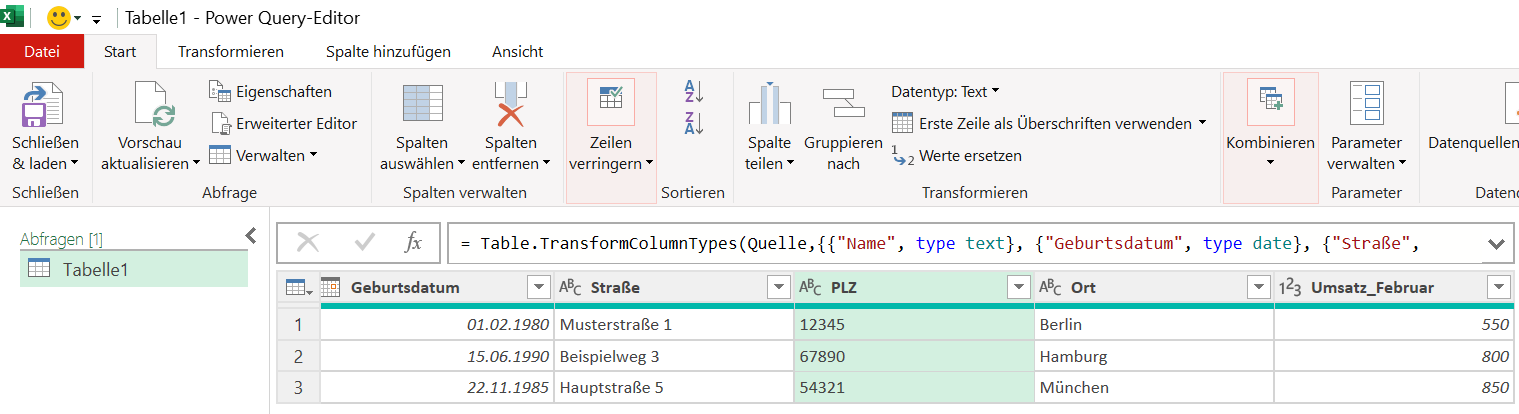Open Spalten entfernen dropdown arrow
Image resolution: width=1519 pixels, height=414 pixels.
[547, 164]
